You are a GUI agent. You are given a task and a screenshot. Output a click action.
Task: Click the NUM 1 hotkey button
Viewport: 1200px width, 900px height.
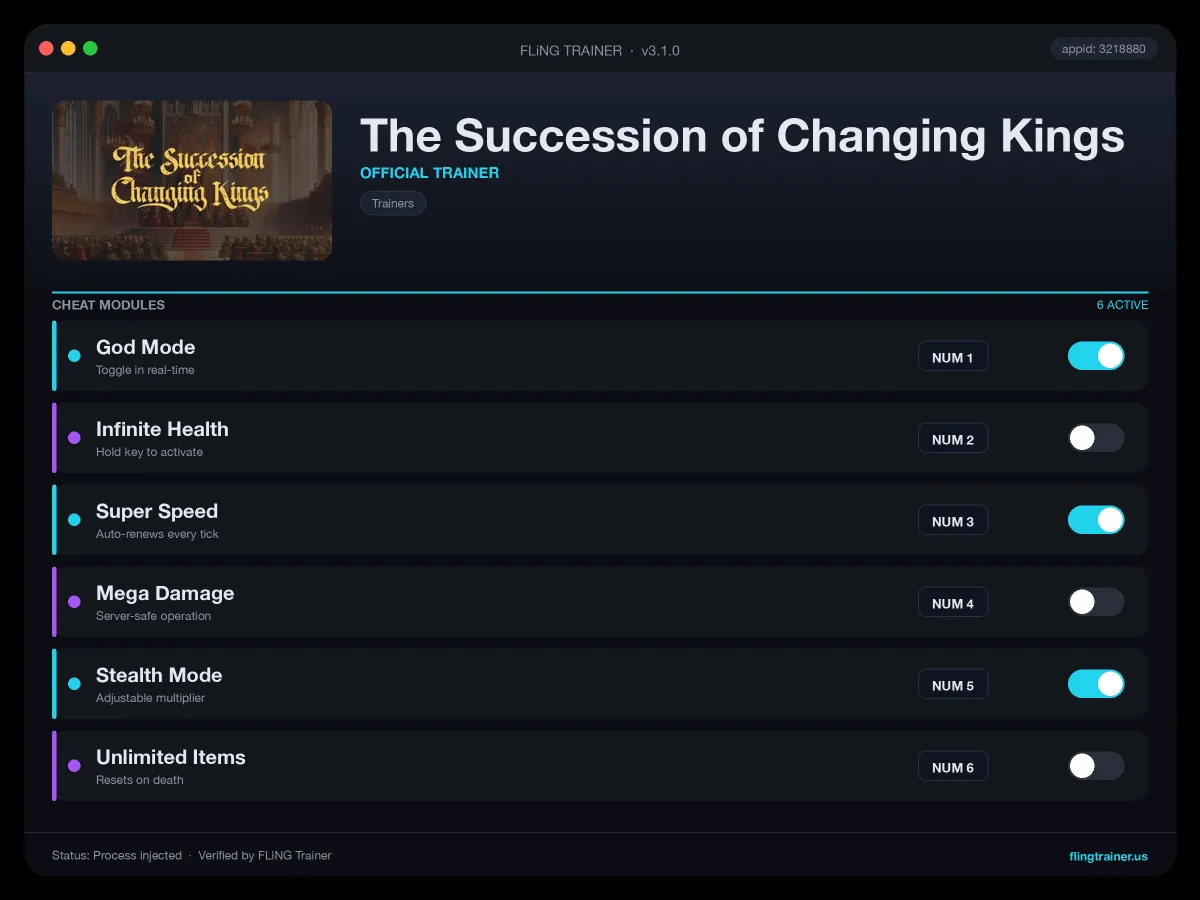(x=953, y=357)
